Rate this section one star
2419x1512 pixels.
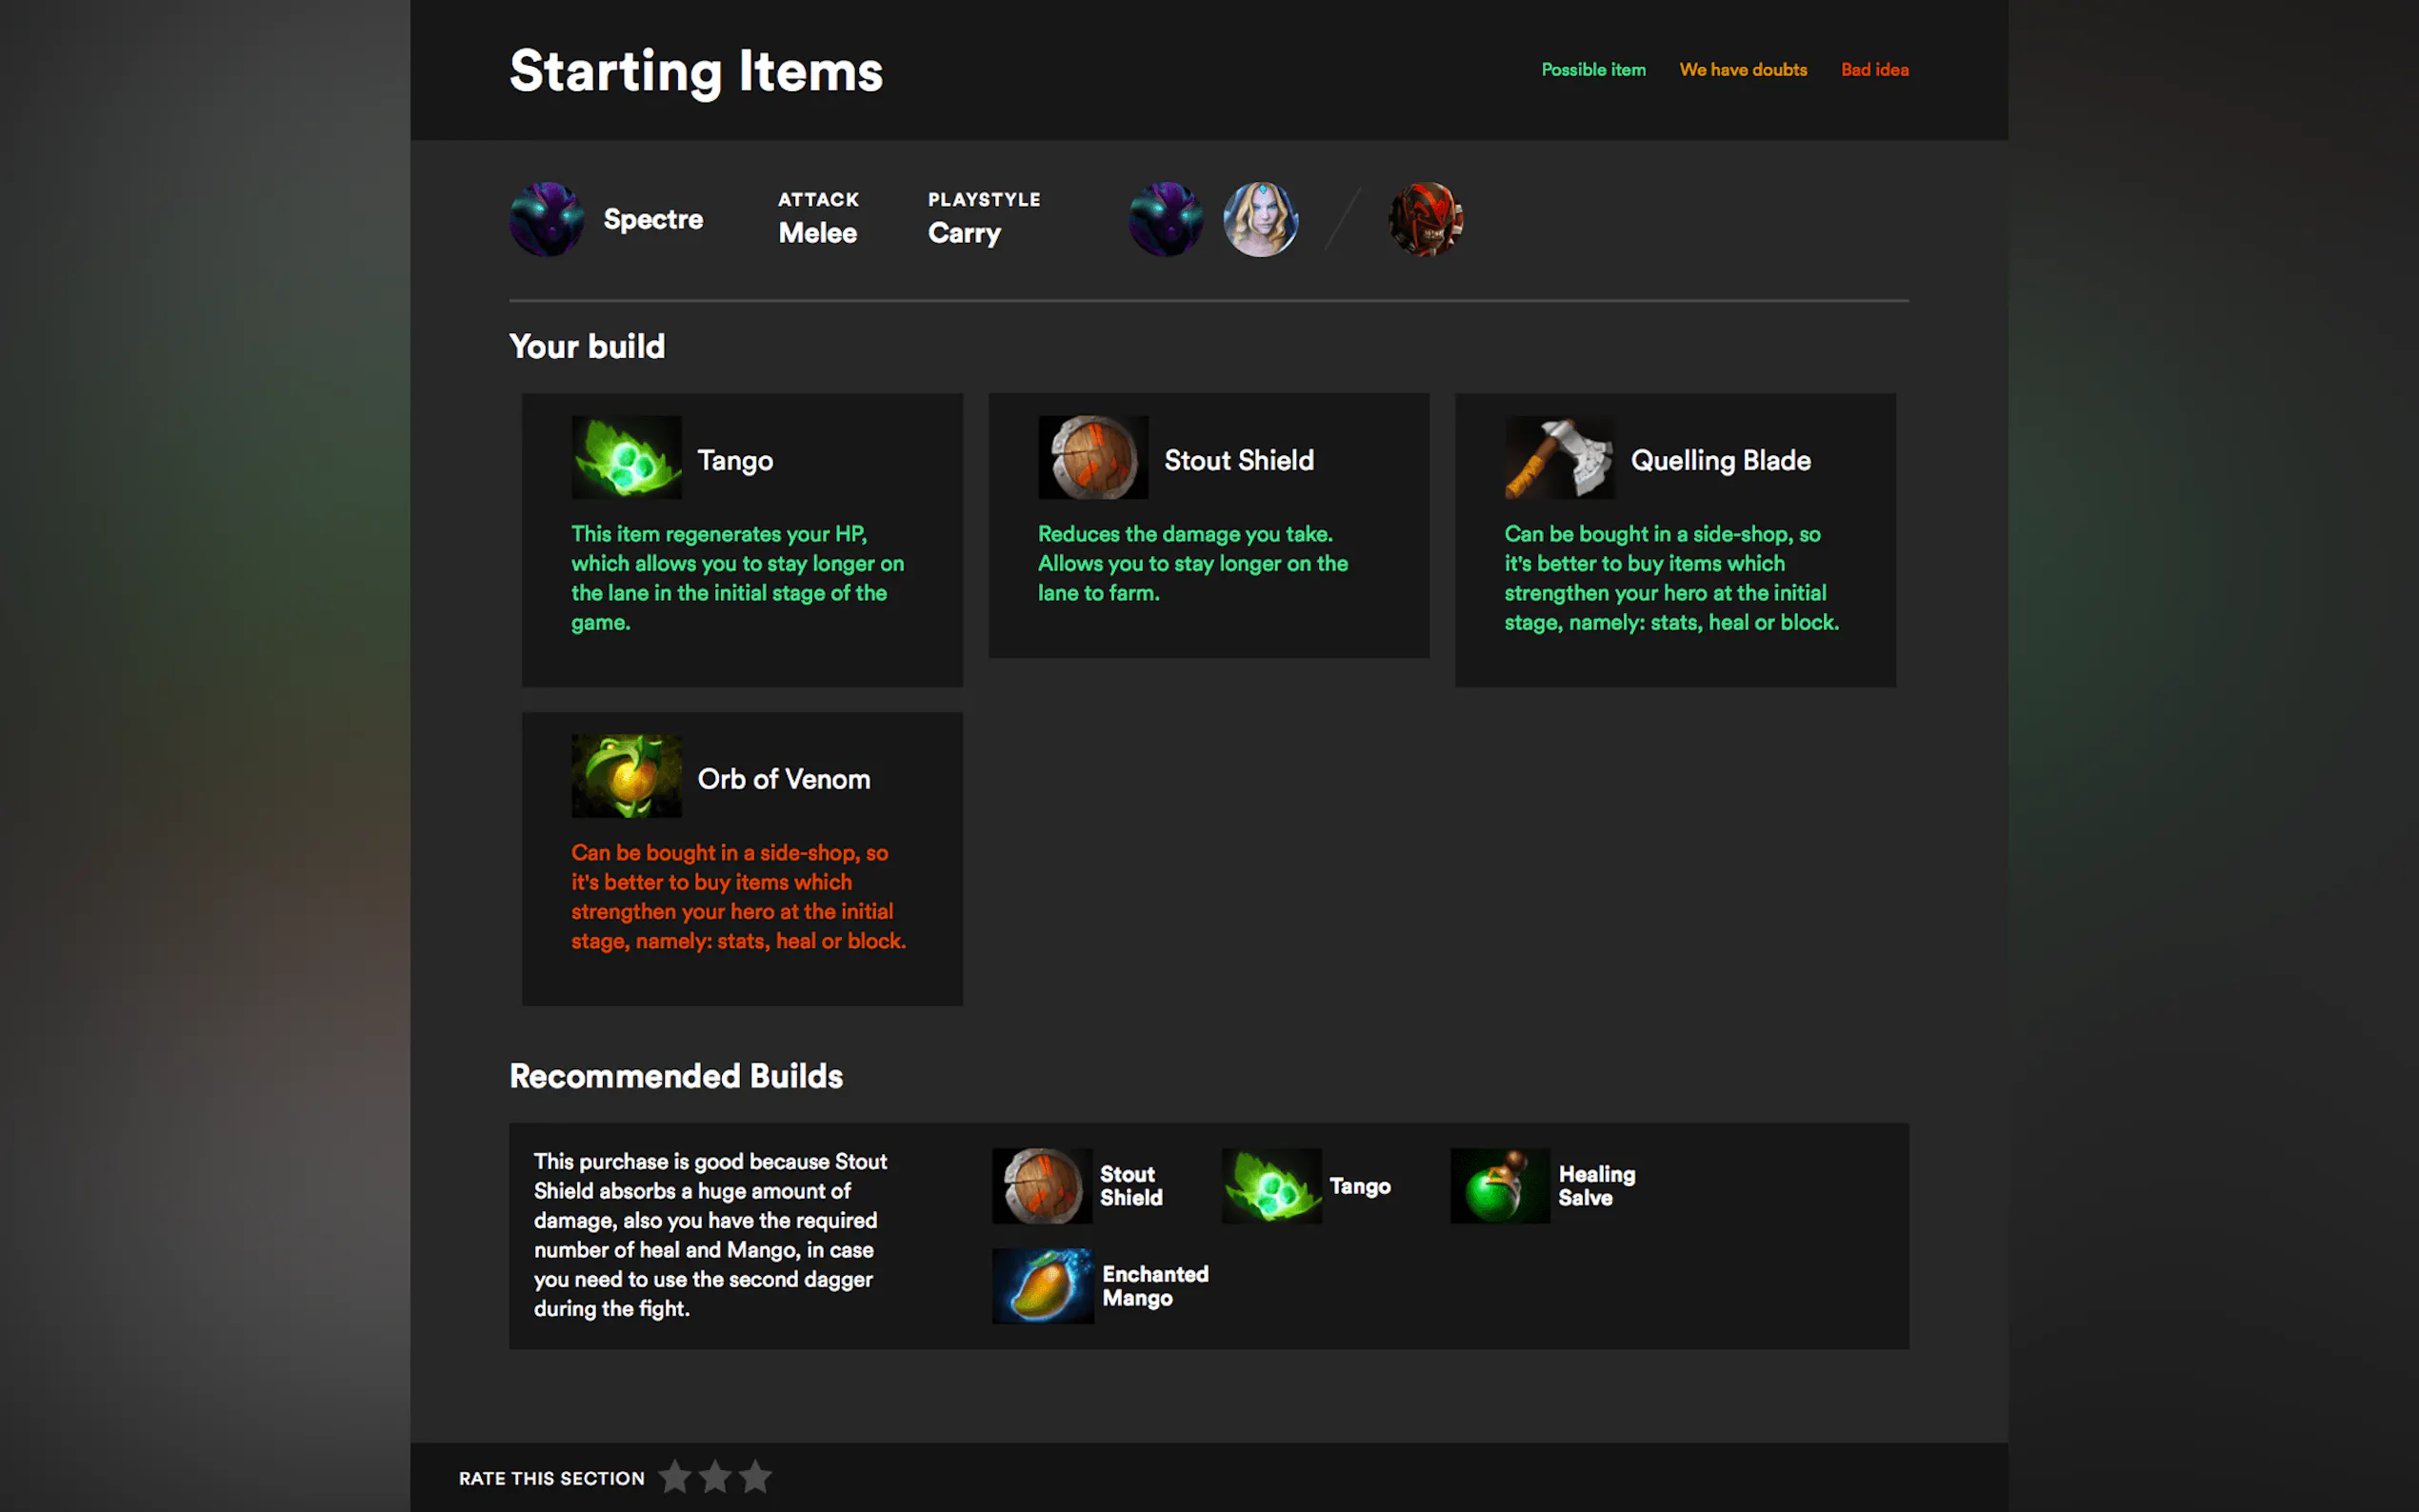[x=675, y=1477]
